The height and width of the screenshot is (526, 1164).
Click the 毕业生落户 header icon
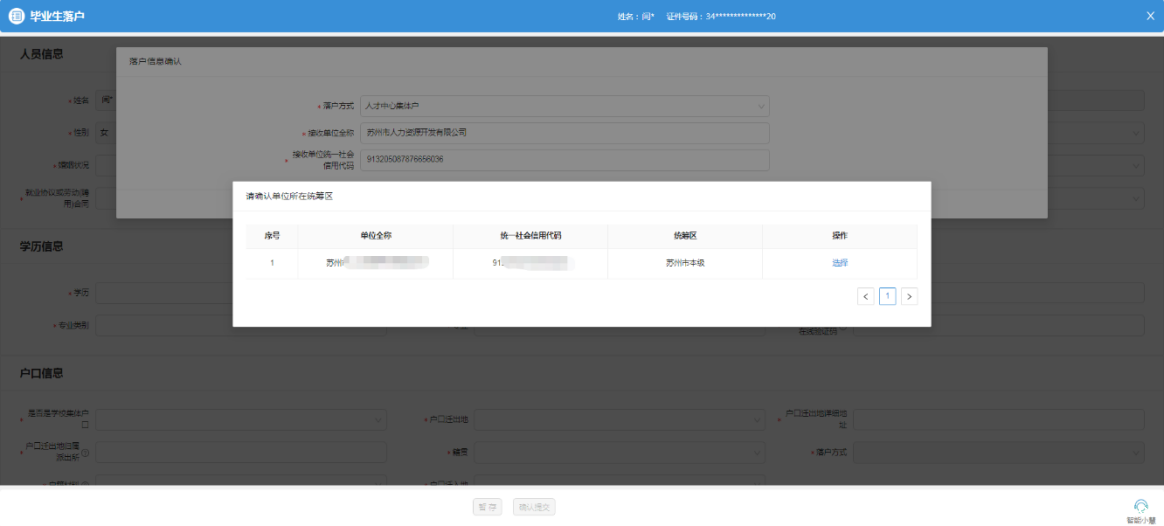[x=16, y=16]
